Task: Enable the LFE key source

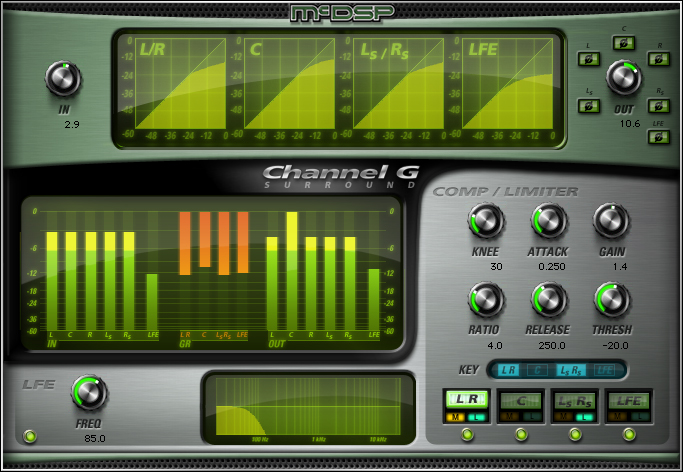Action: pos(605,370)
